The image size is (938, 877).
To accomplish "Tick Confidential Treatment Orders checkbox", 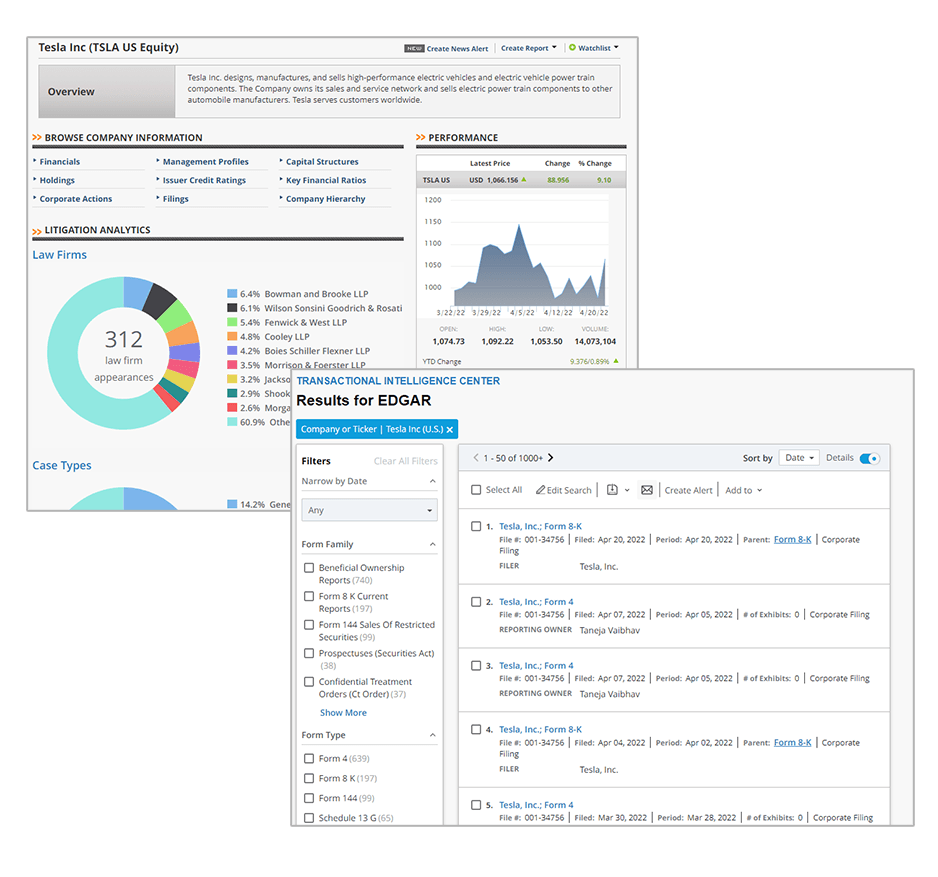I will 309,682.
